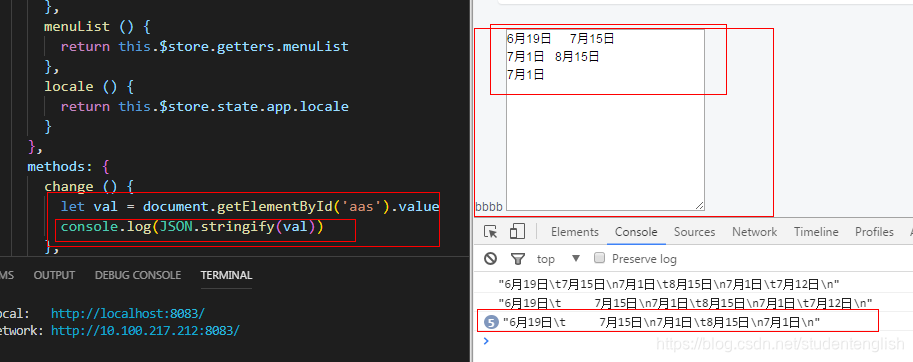Switch to the Console tab
This screenshot has width=913, height=362.
636,232
